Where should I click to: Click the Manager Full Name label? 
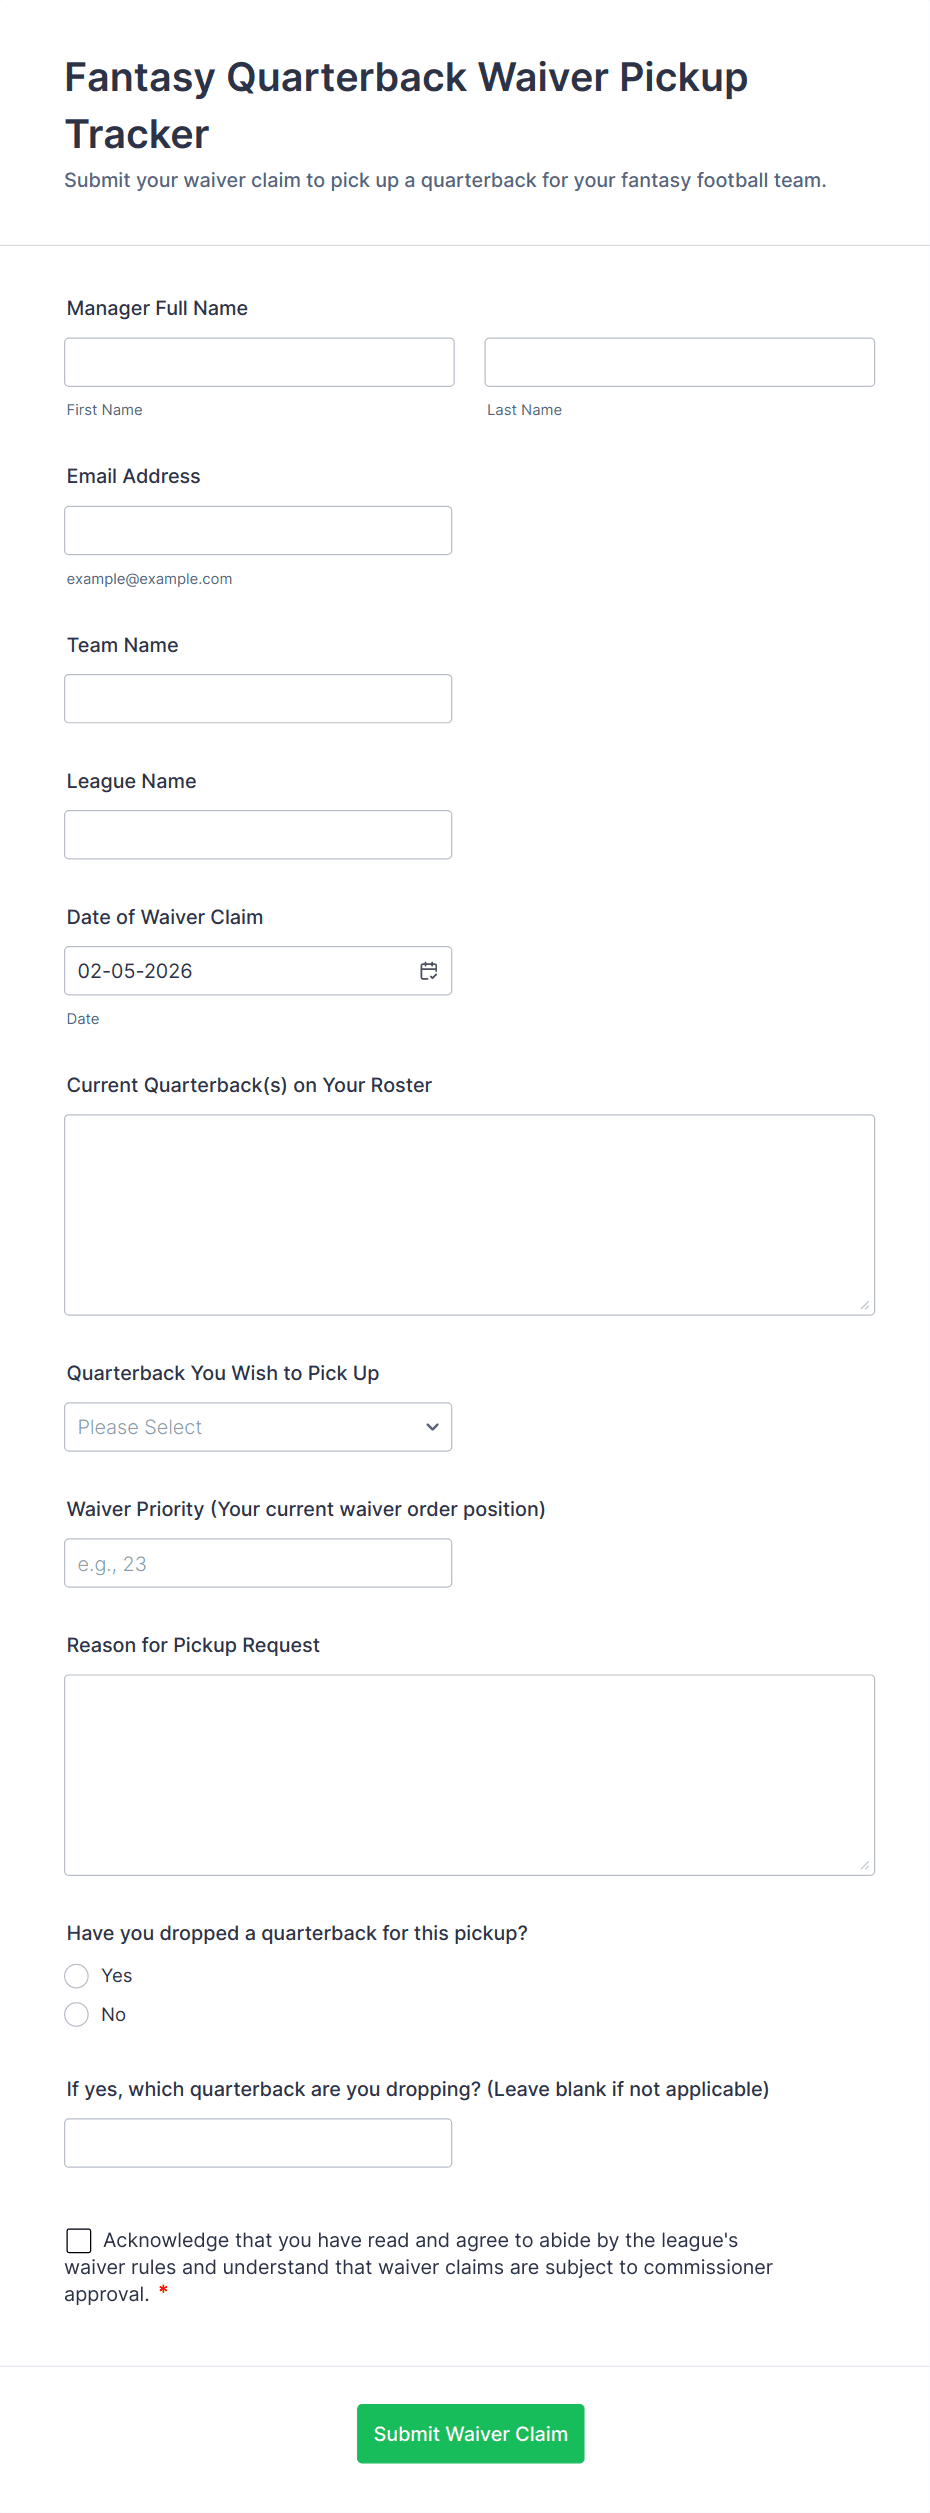(157, 308)
